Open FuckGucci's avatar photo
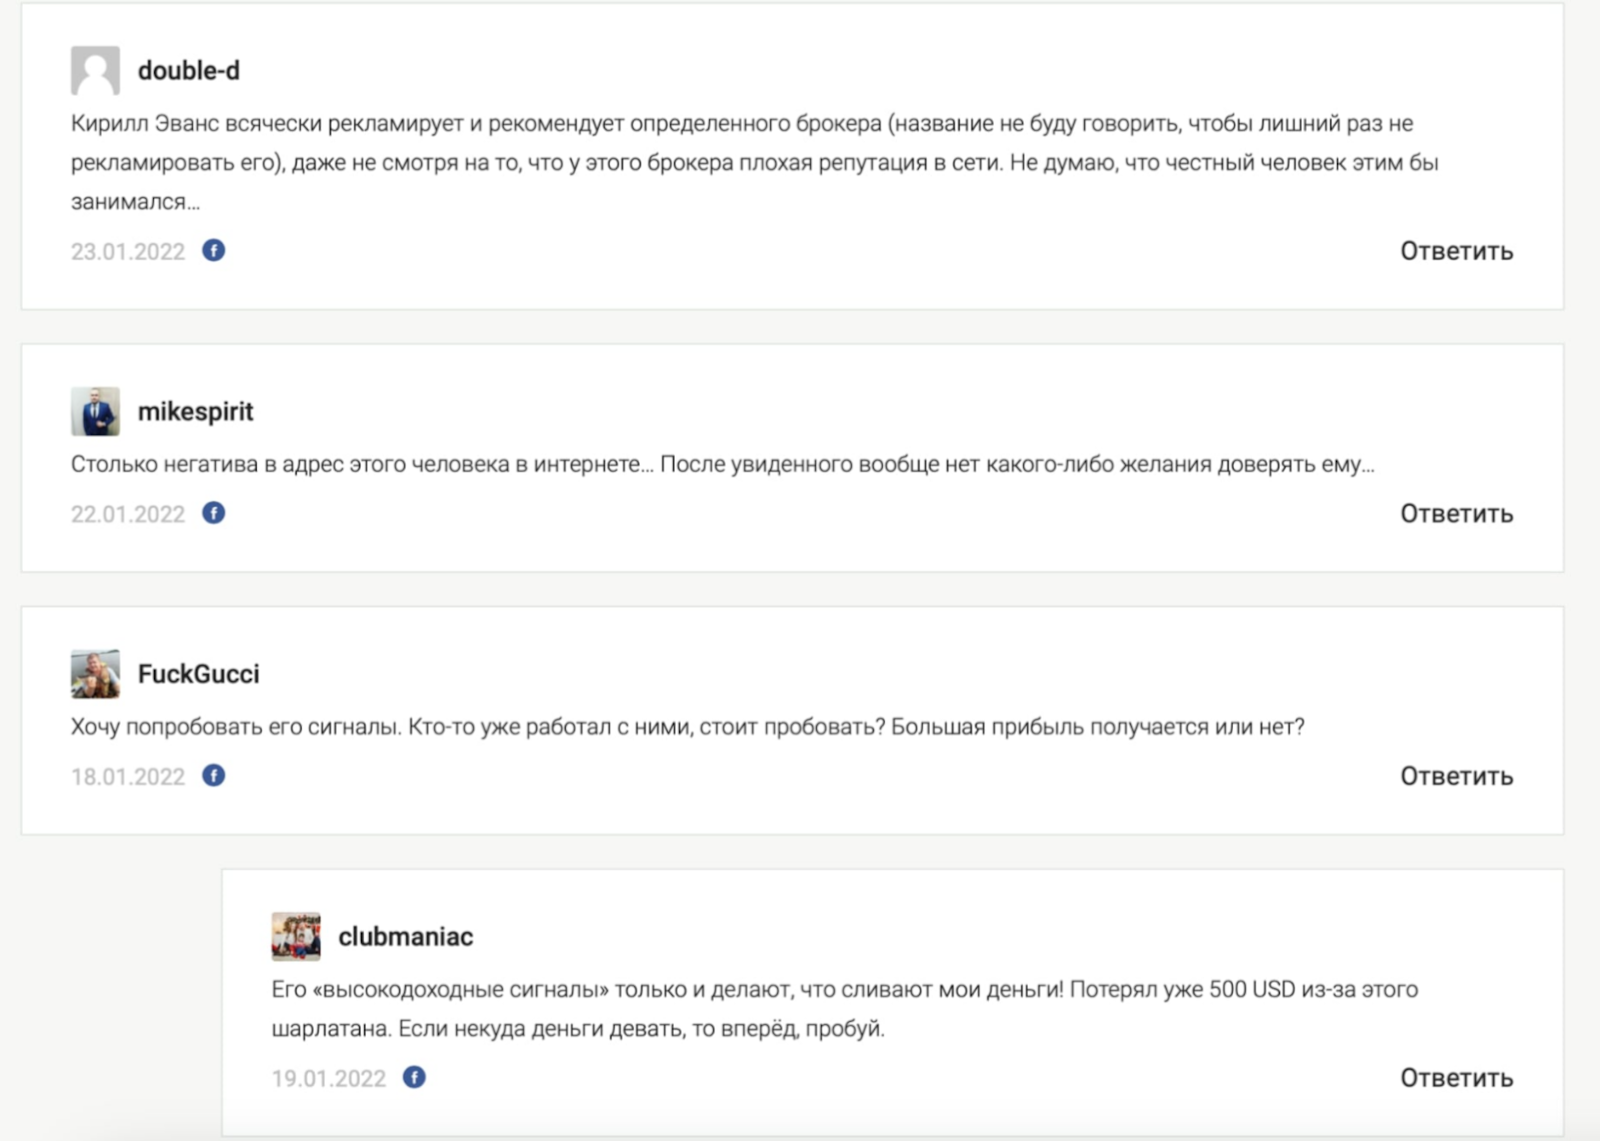Image resolution: width=1600 pixels, height=1141 pixels. click(95, 673)
